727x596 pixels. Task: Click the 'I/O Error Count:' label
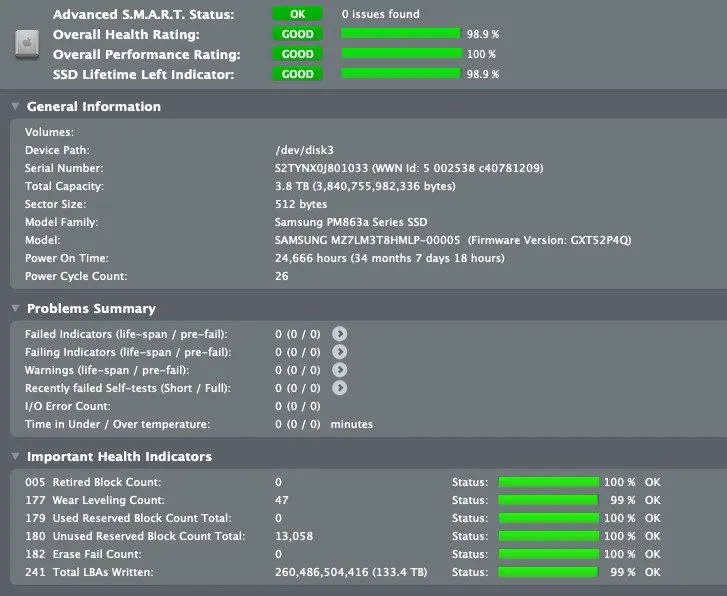[x=68, y=406]
